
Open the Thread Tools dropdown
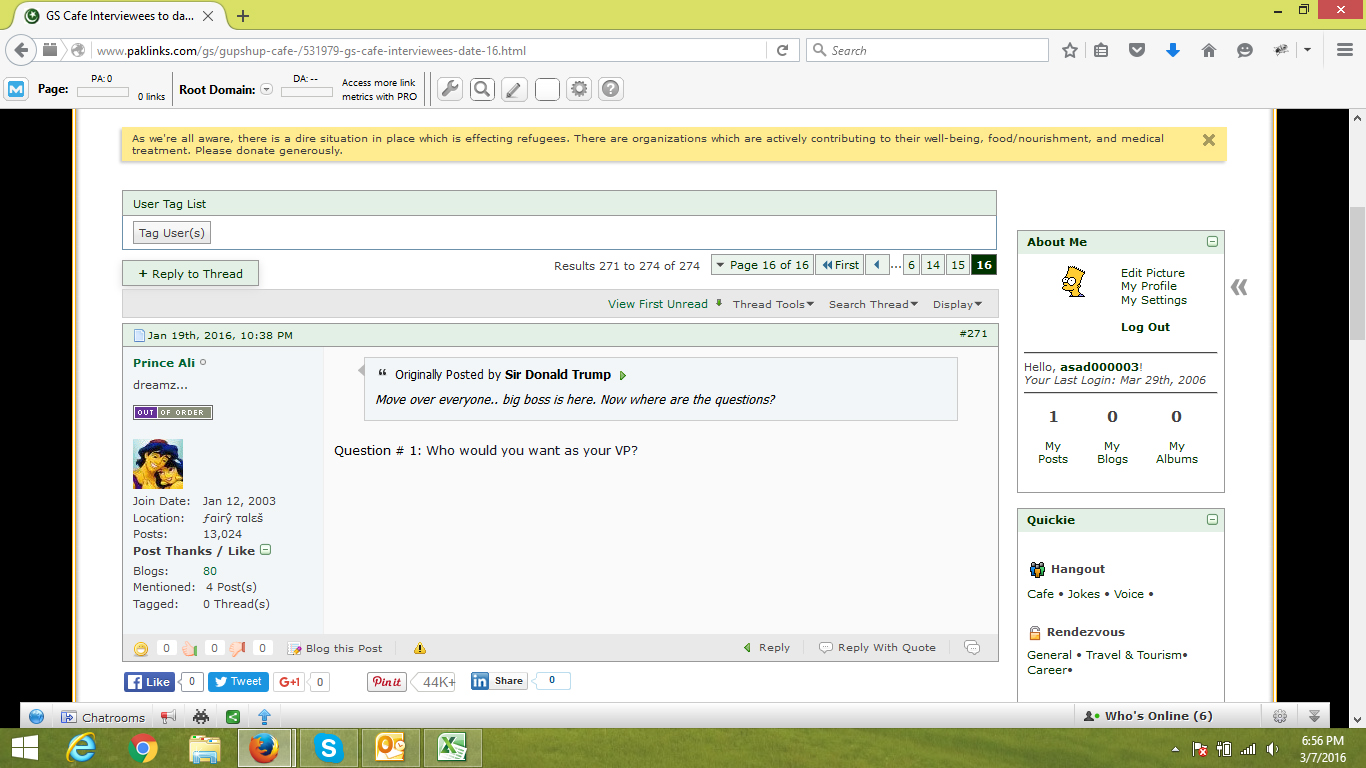(773, 304)
